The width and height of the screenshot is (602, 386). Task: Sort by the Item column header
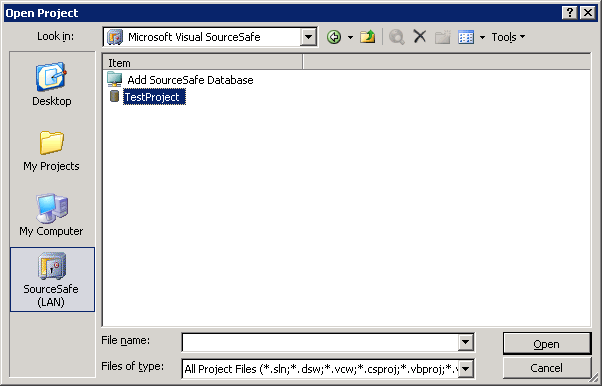coord(202,63)
